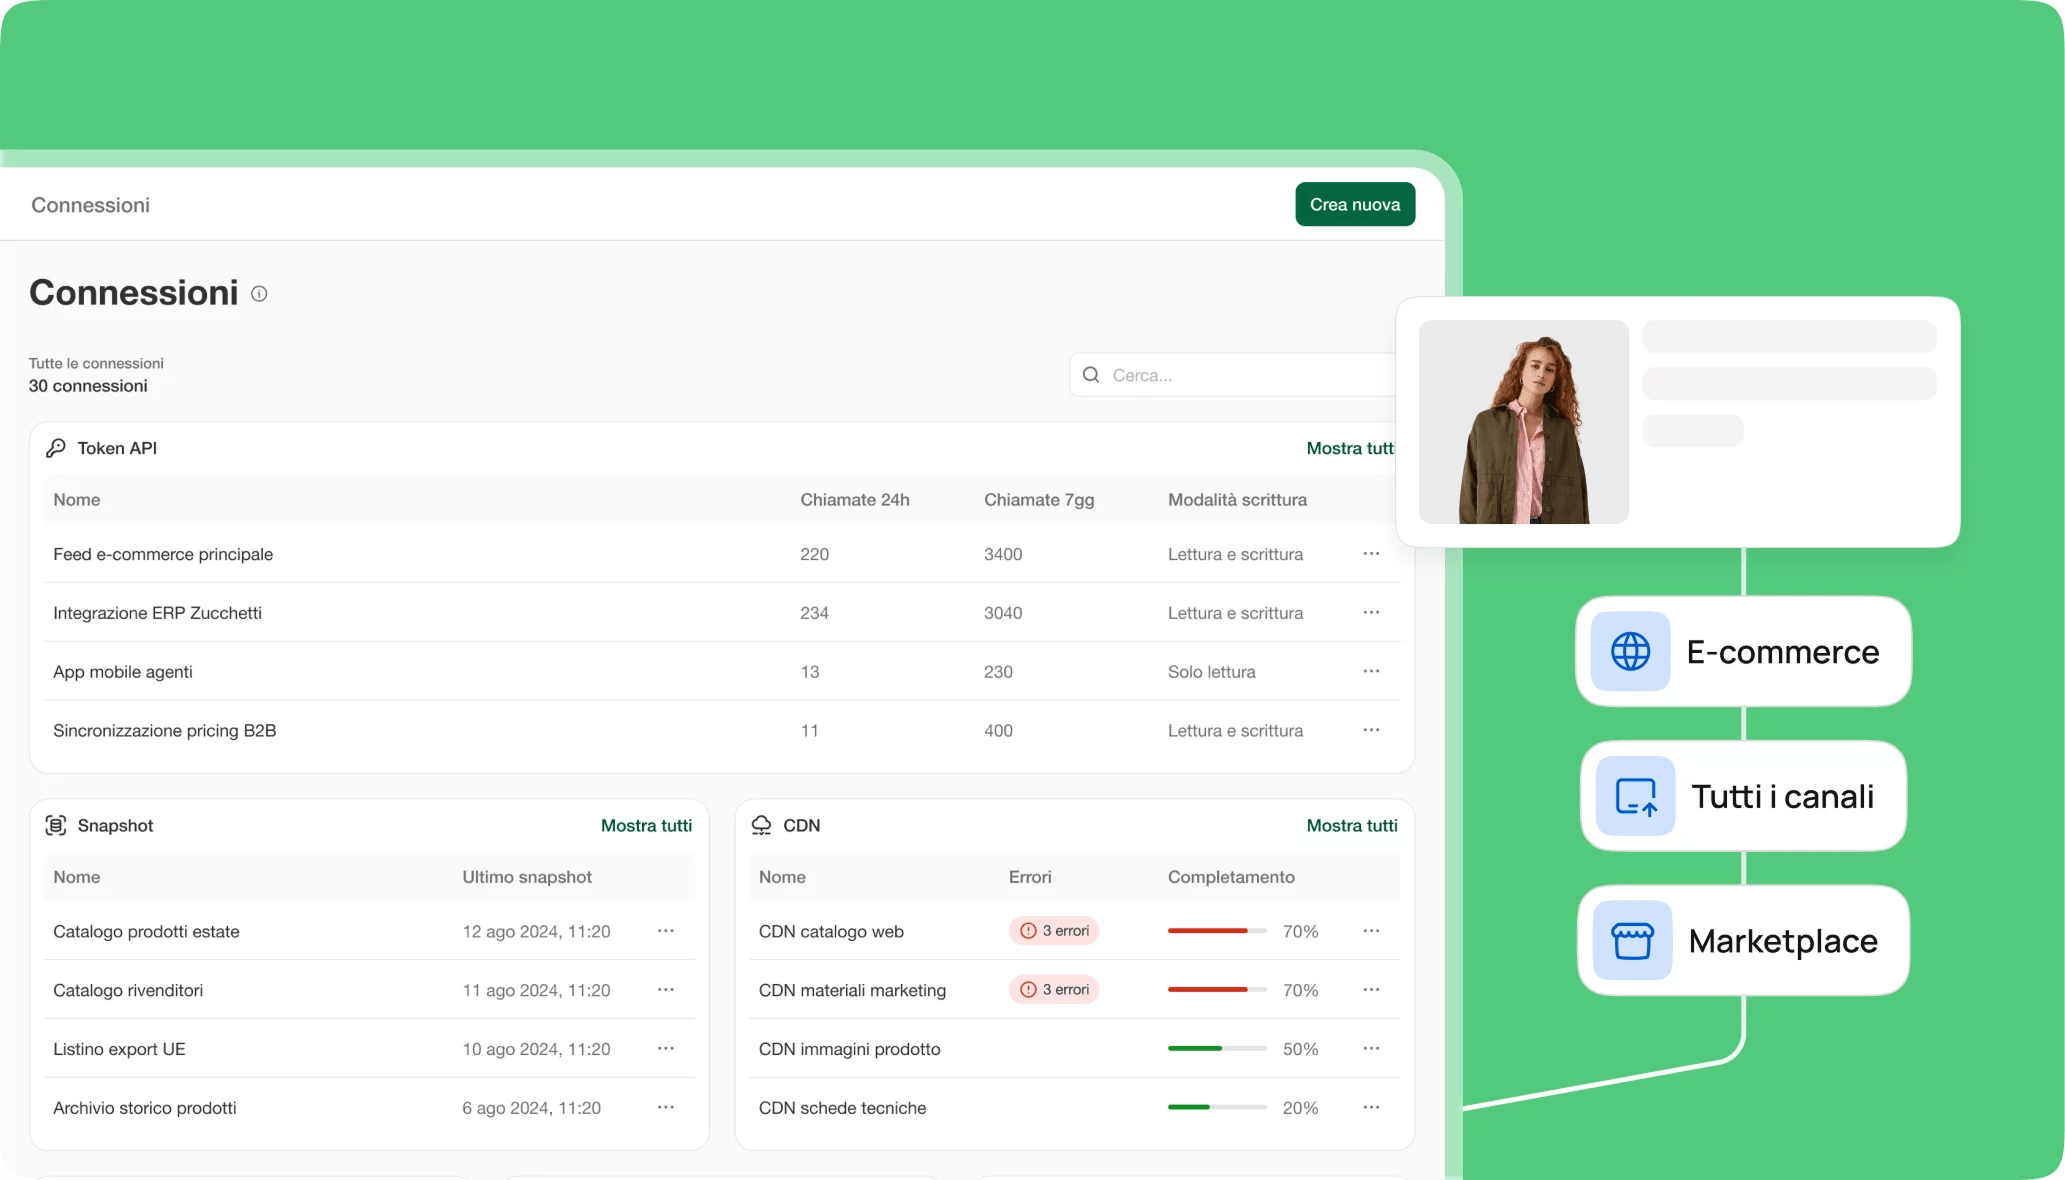Click the 12 ago 2024, 11:20 snapshot date

[536, 931]
